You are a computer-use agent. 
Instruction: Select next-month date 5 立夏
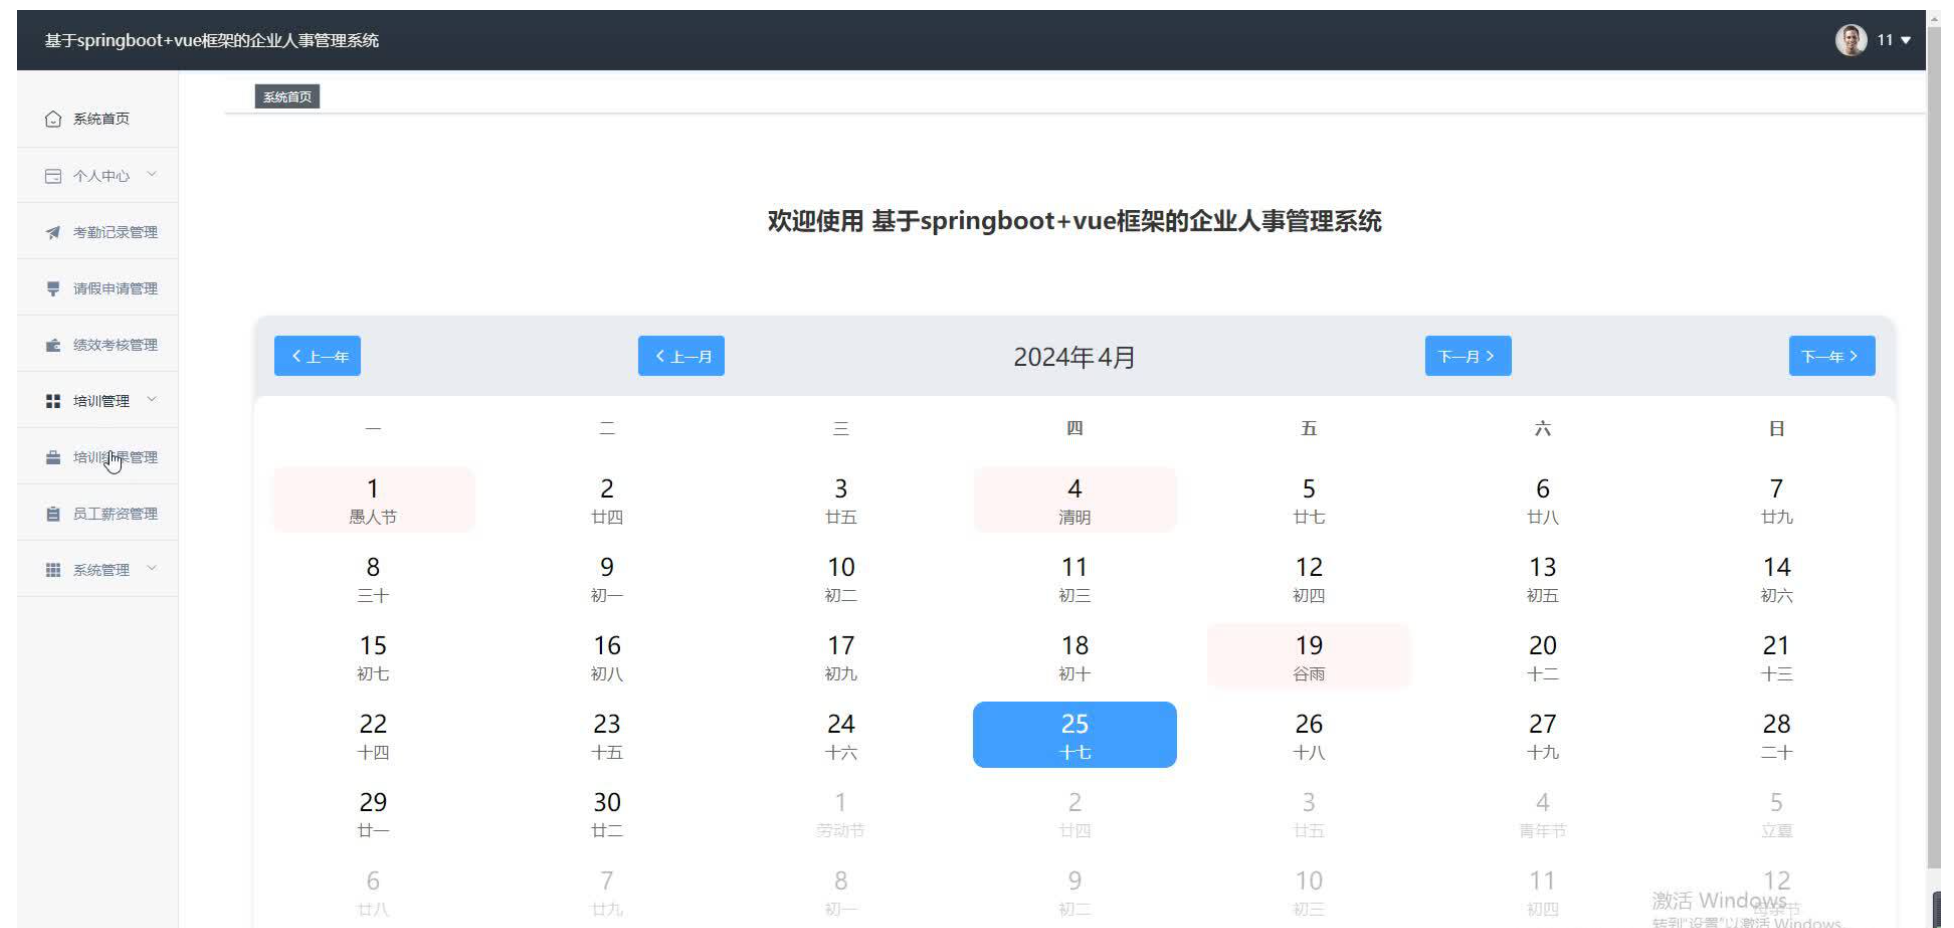(x=1777, y=814)
